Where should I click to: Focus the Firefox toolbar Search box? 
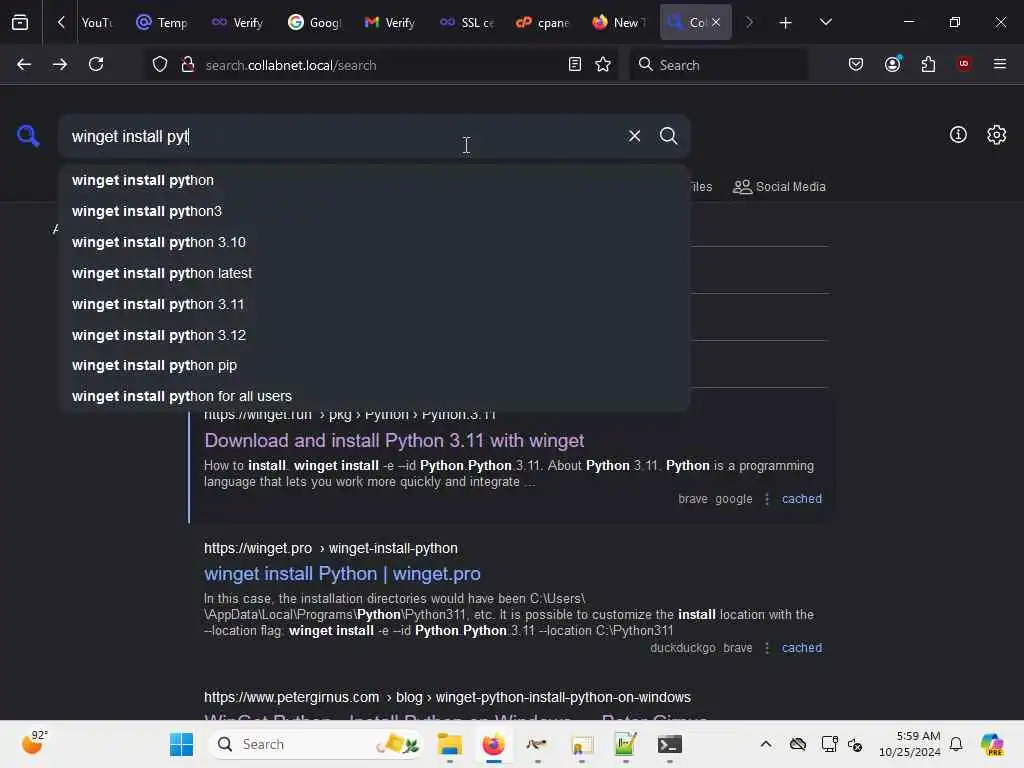pos(718,65)
